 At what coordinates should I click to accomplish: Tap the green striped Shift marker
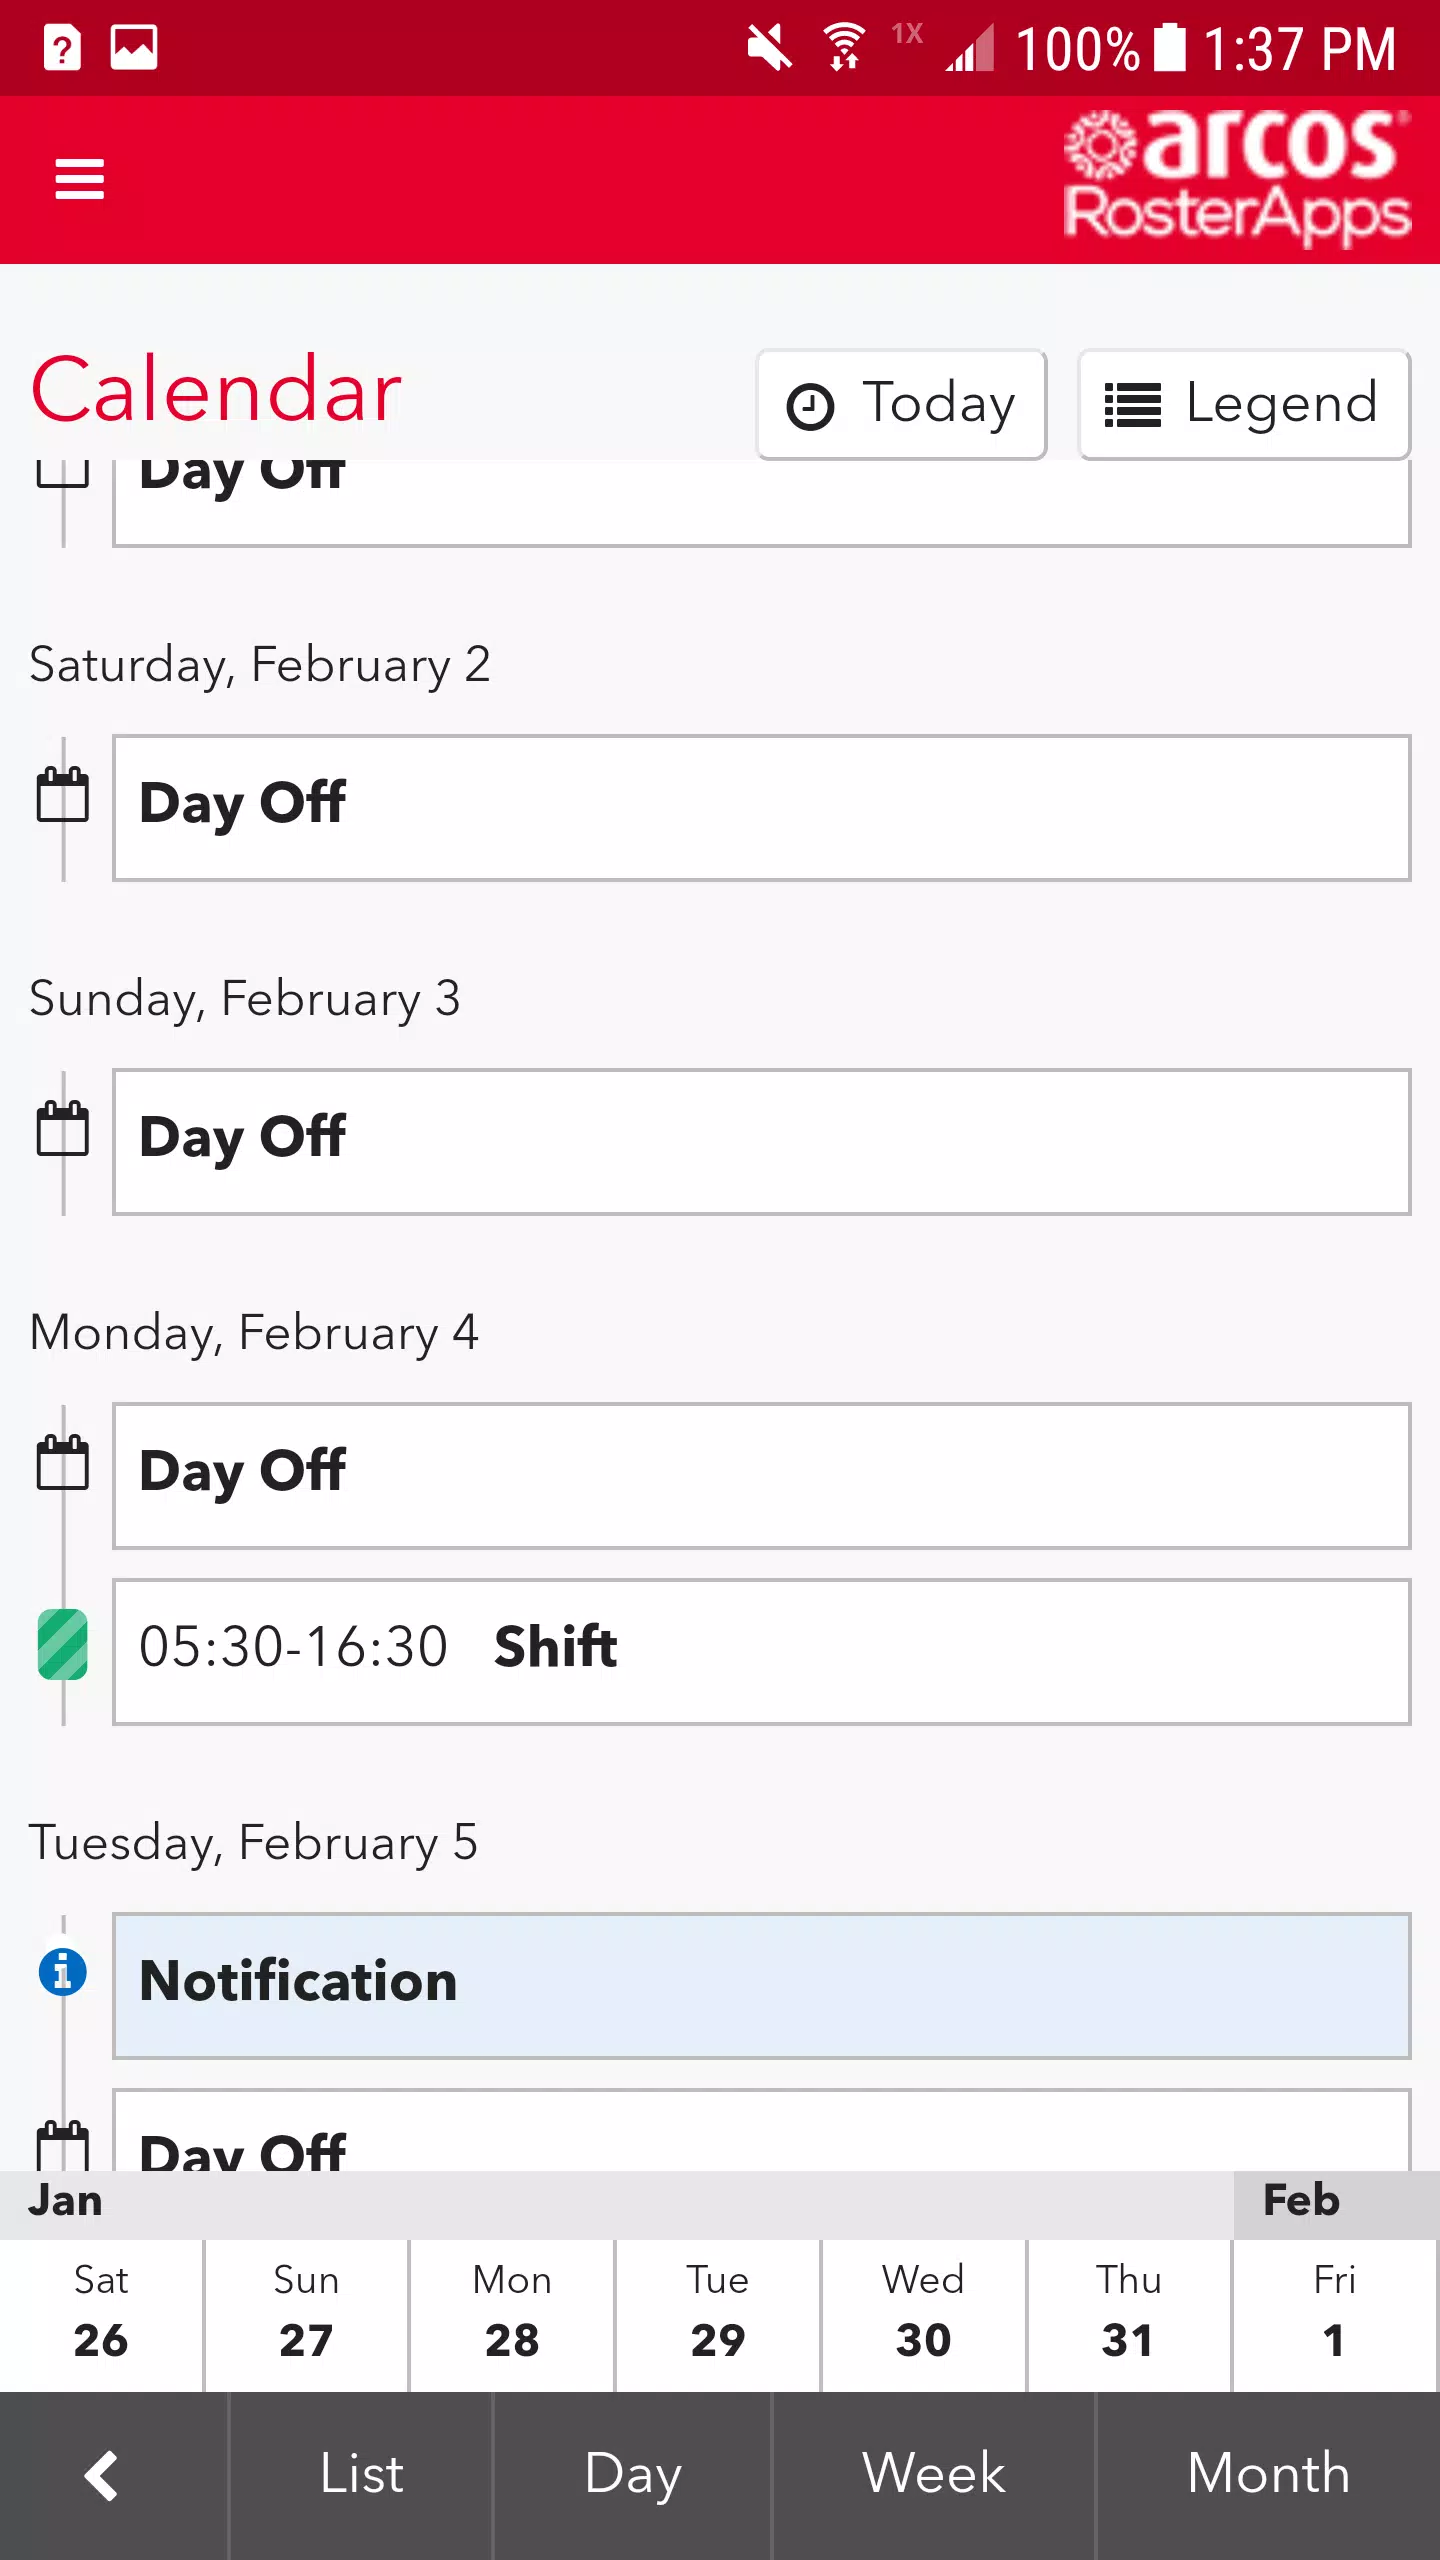(62, 1644)
